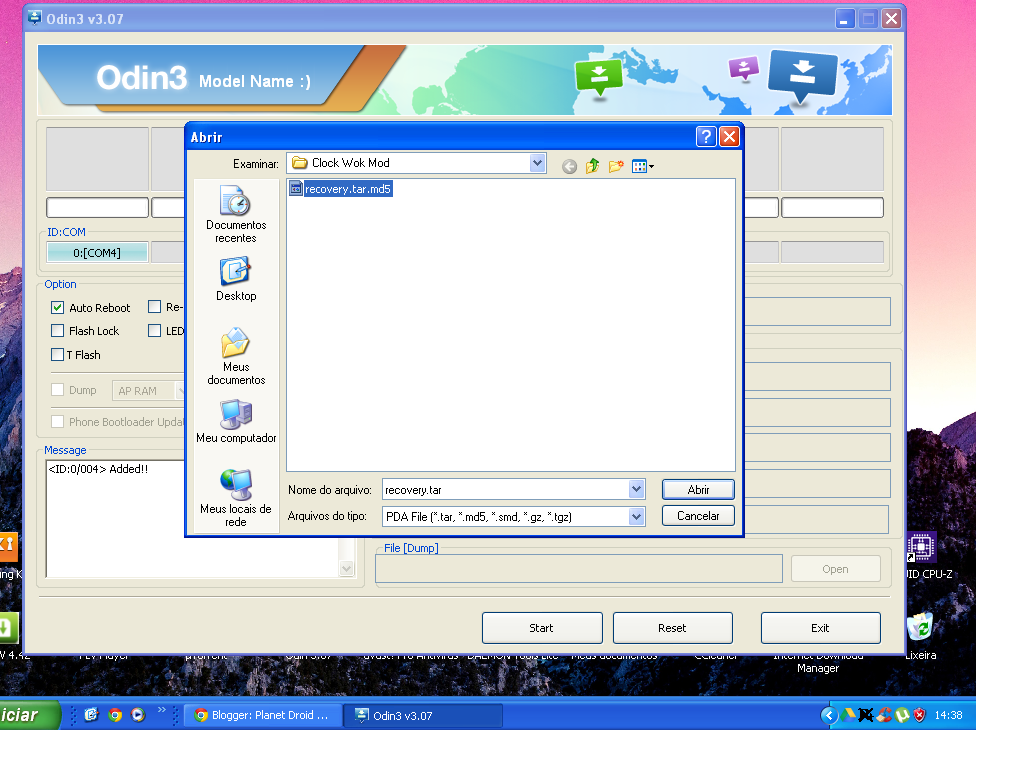The image size is (1024, 768).
Task: Click the help question mark in Abrir dialog
Action: (x=706, y=136)
